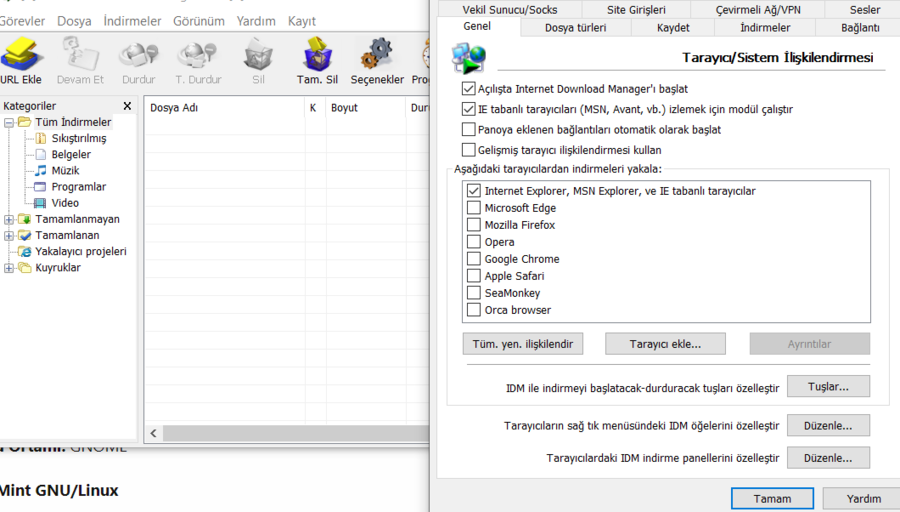Viewport: 900px width, 512px height.
Task: Click the horizontal scrollbar left arrow
Action: pyautogui.click(x=153, y=433)
